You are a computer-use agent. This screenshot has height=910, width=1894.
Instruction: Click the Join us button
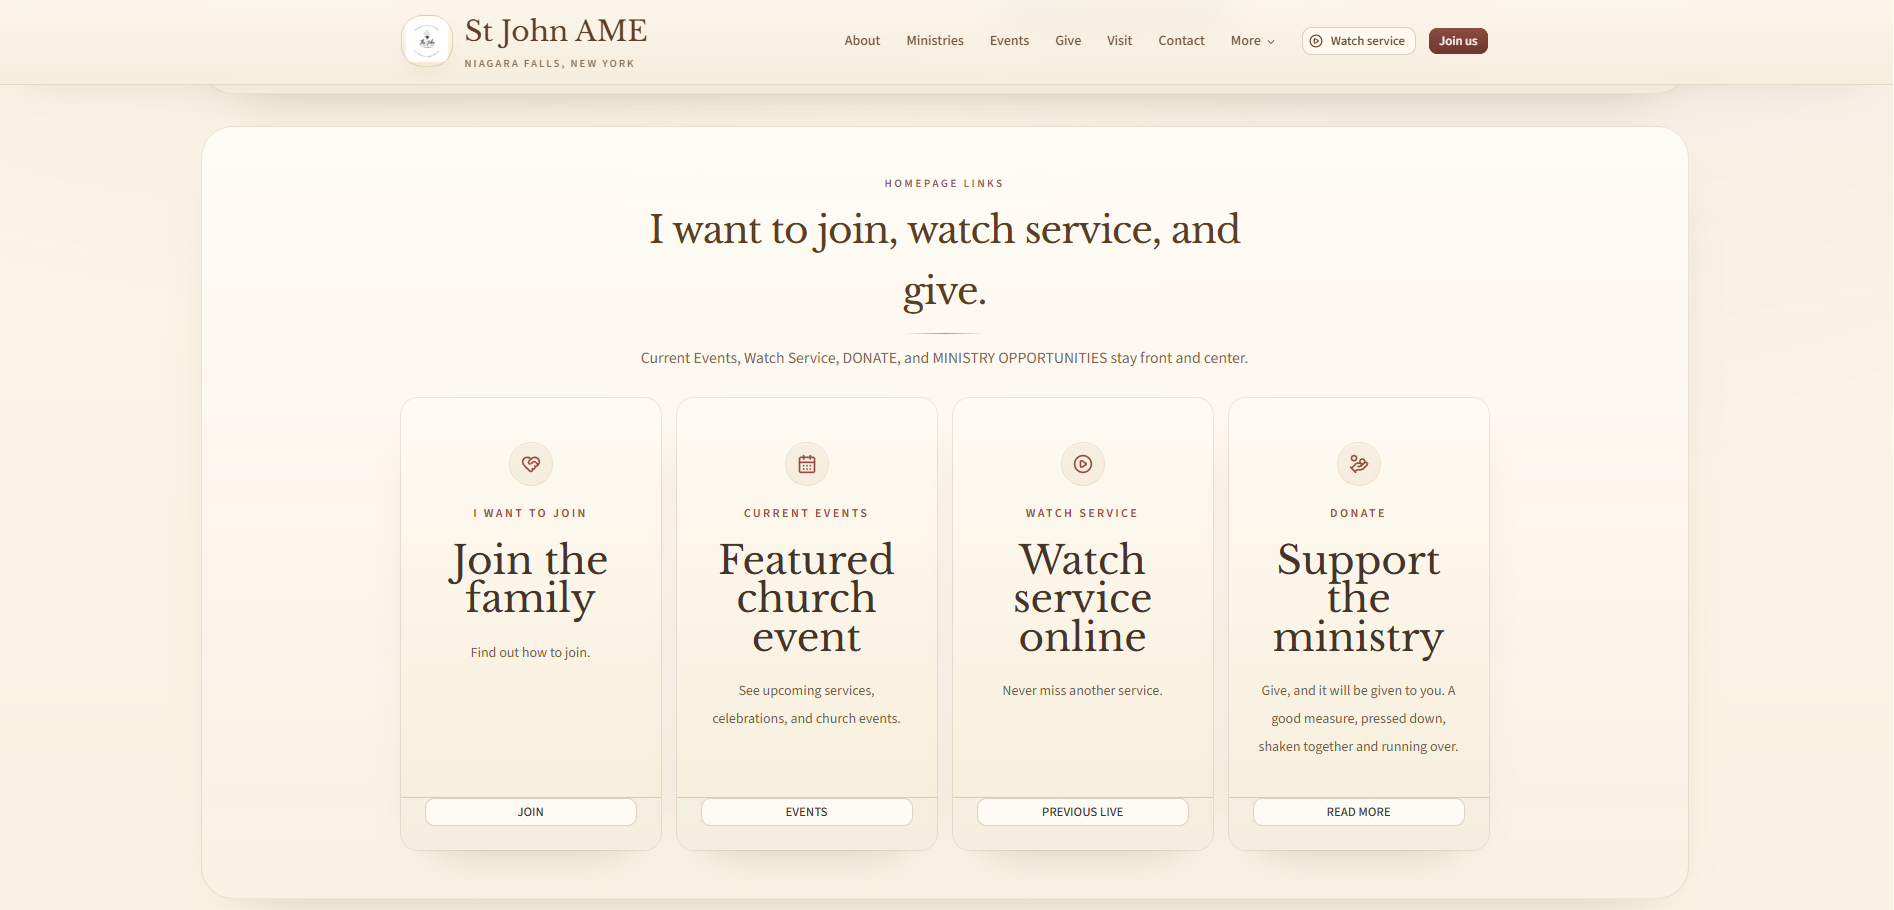[x=1457, y=41]
